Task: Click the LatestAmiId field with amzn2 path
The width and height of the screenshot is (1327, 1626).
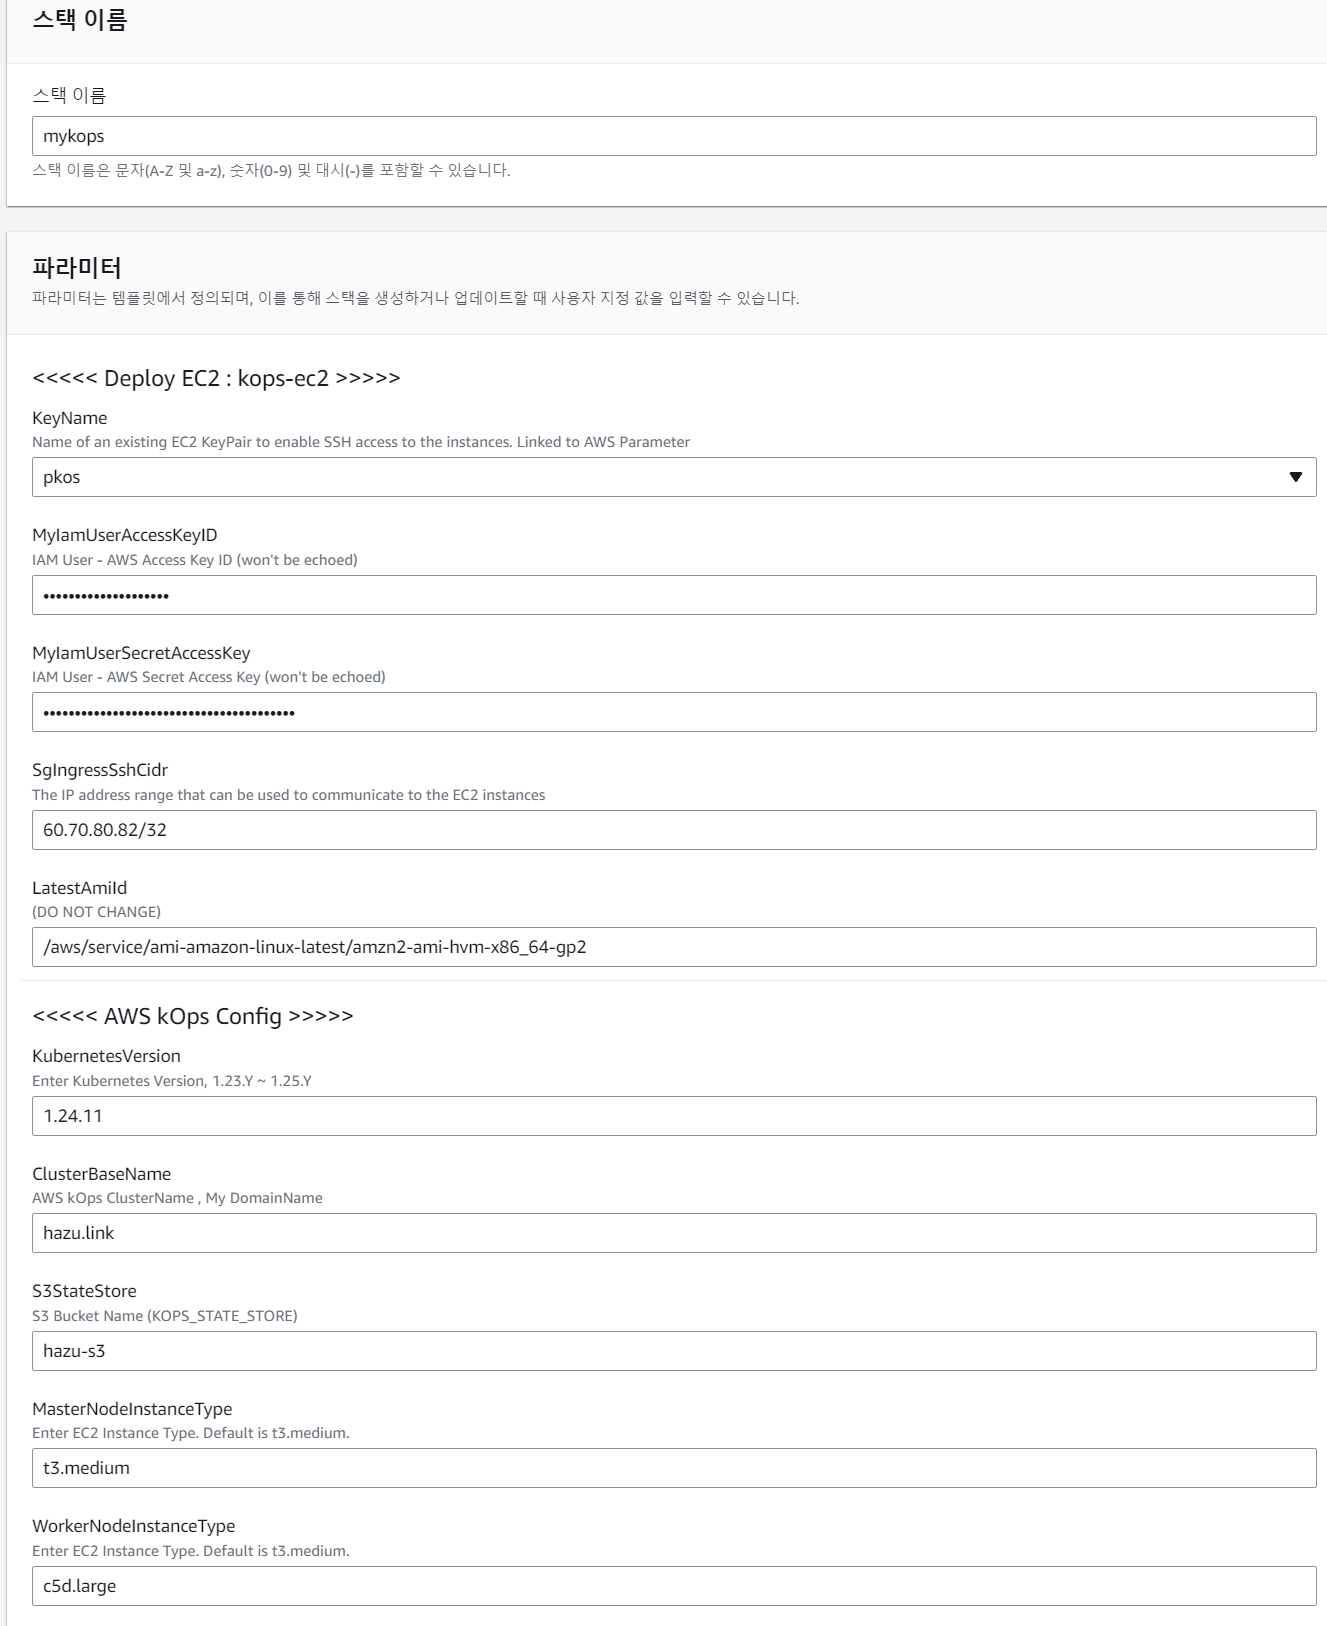Action: pos(674,947)
